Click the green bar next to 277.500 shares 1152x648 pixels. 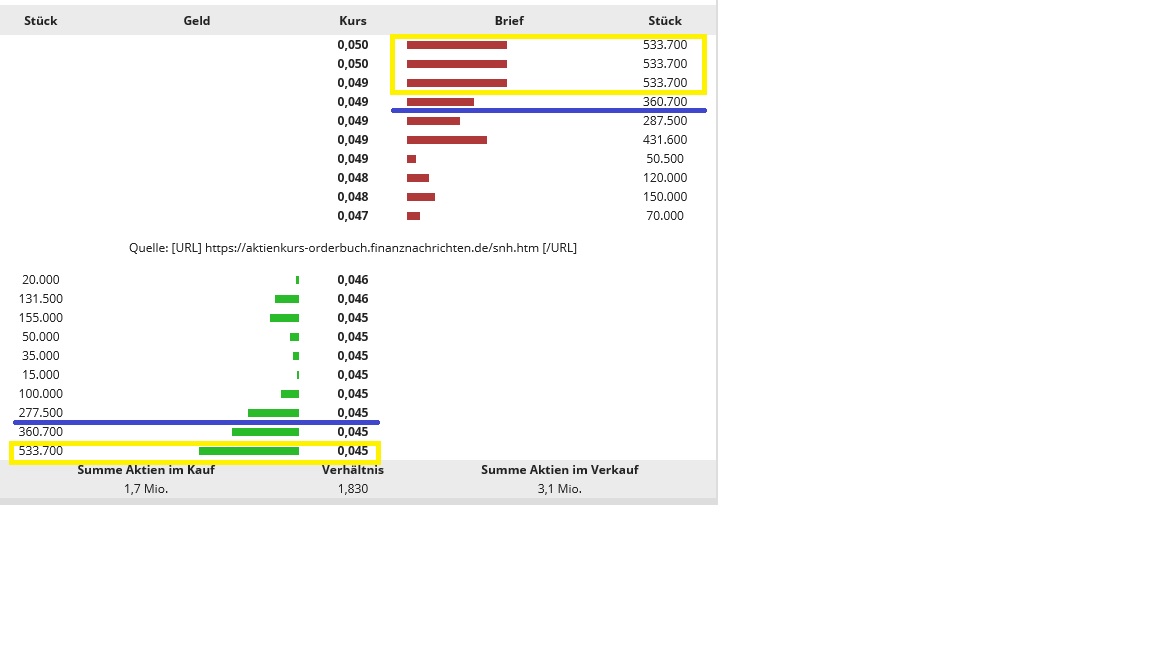pyautogui.click(x=272, y=412)
